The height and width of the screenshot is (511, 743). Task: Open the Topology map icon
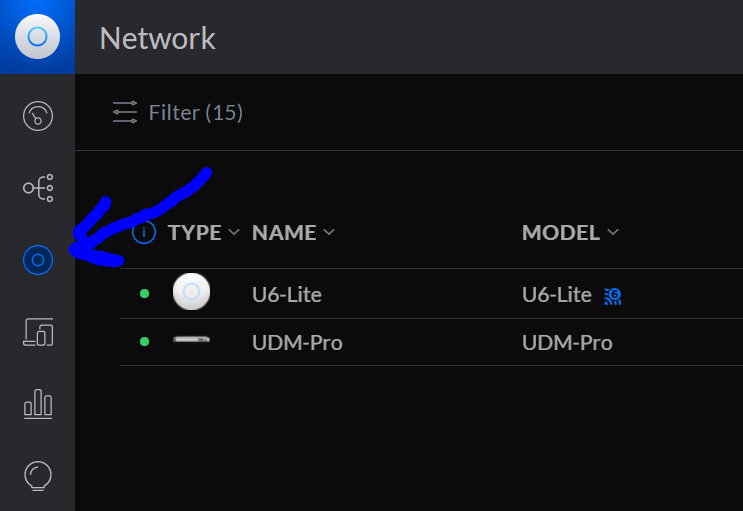37,188
